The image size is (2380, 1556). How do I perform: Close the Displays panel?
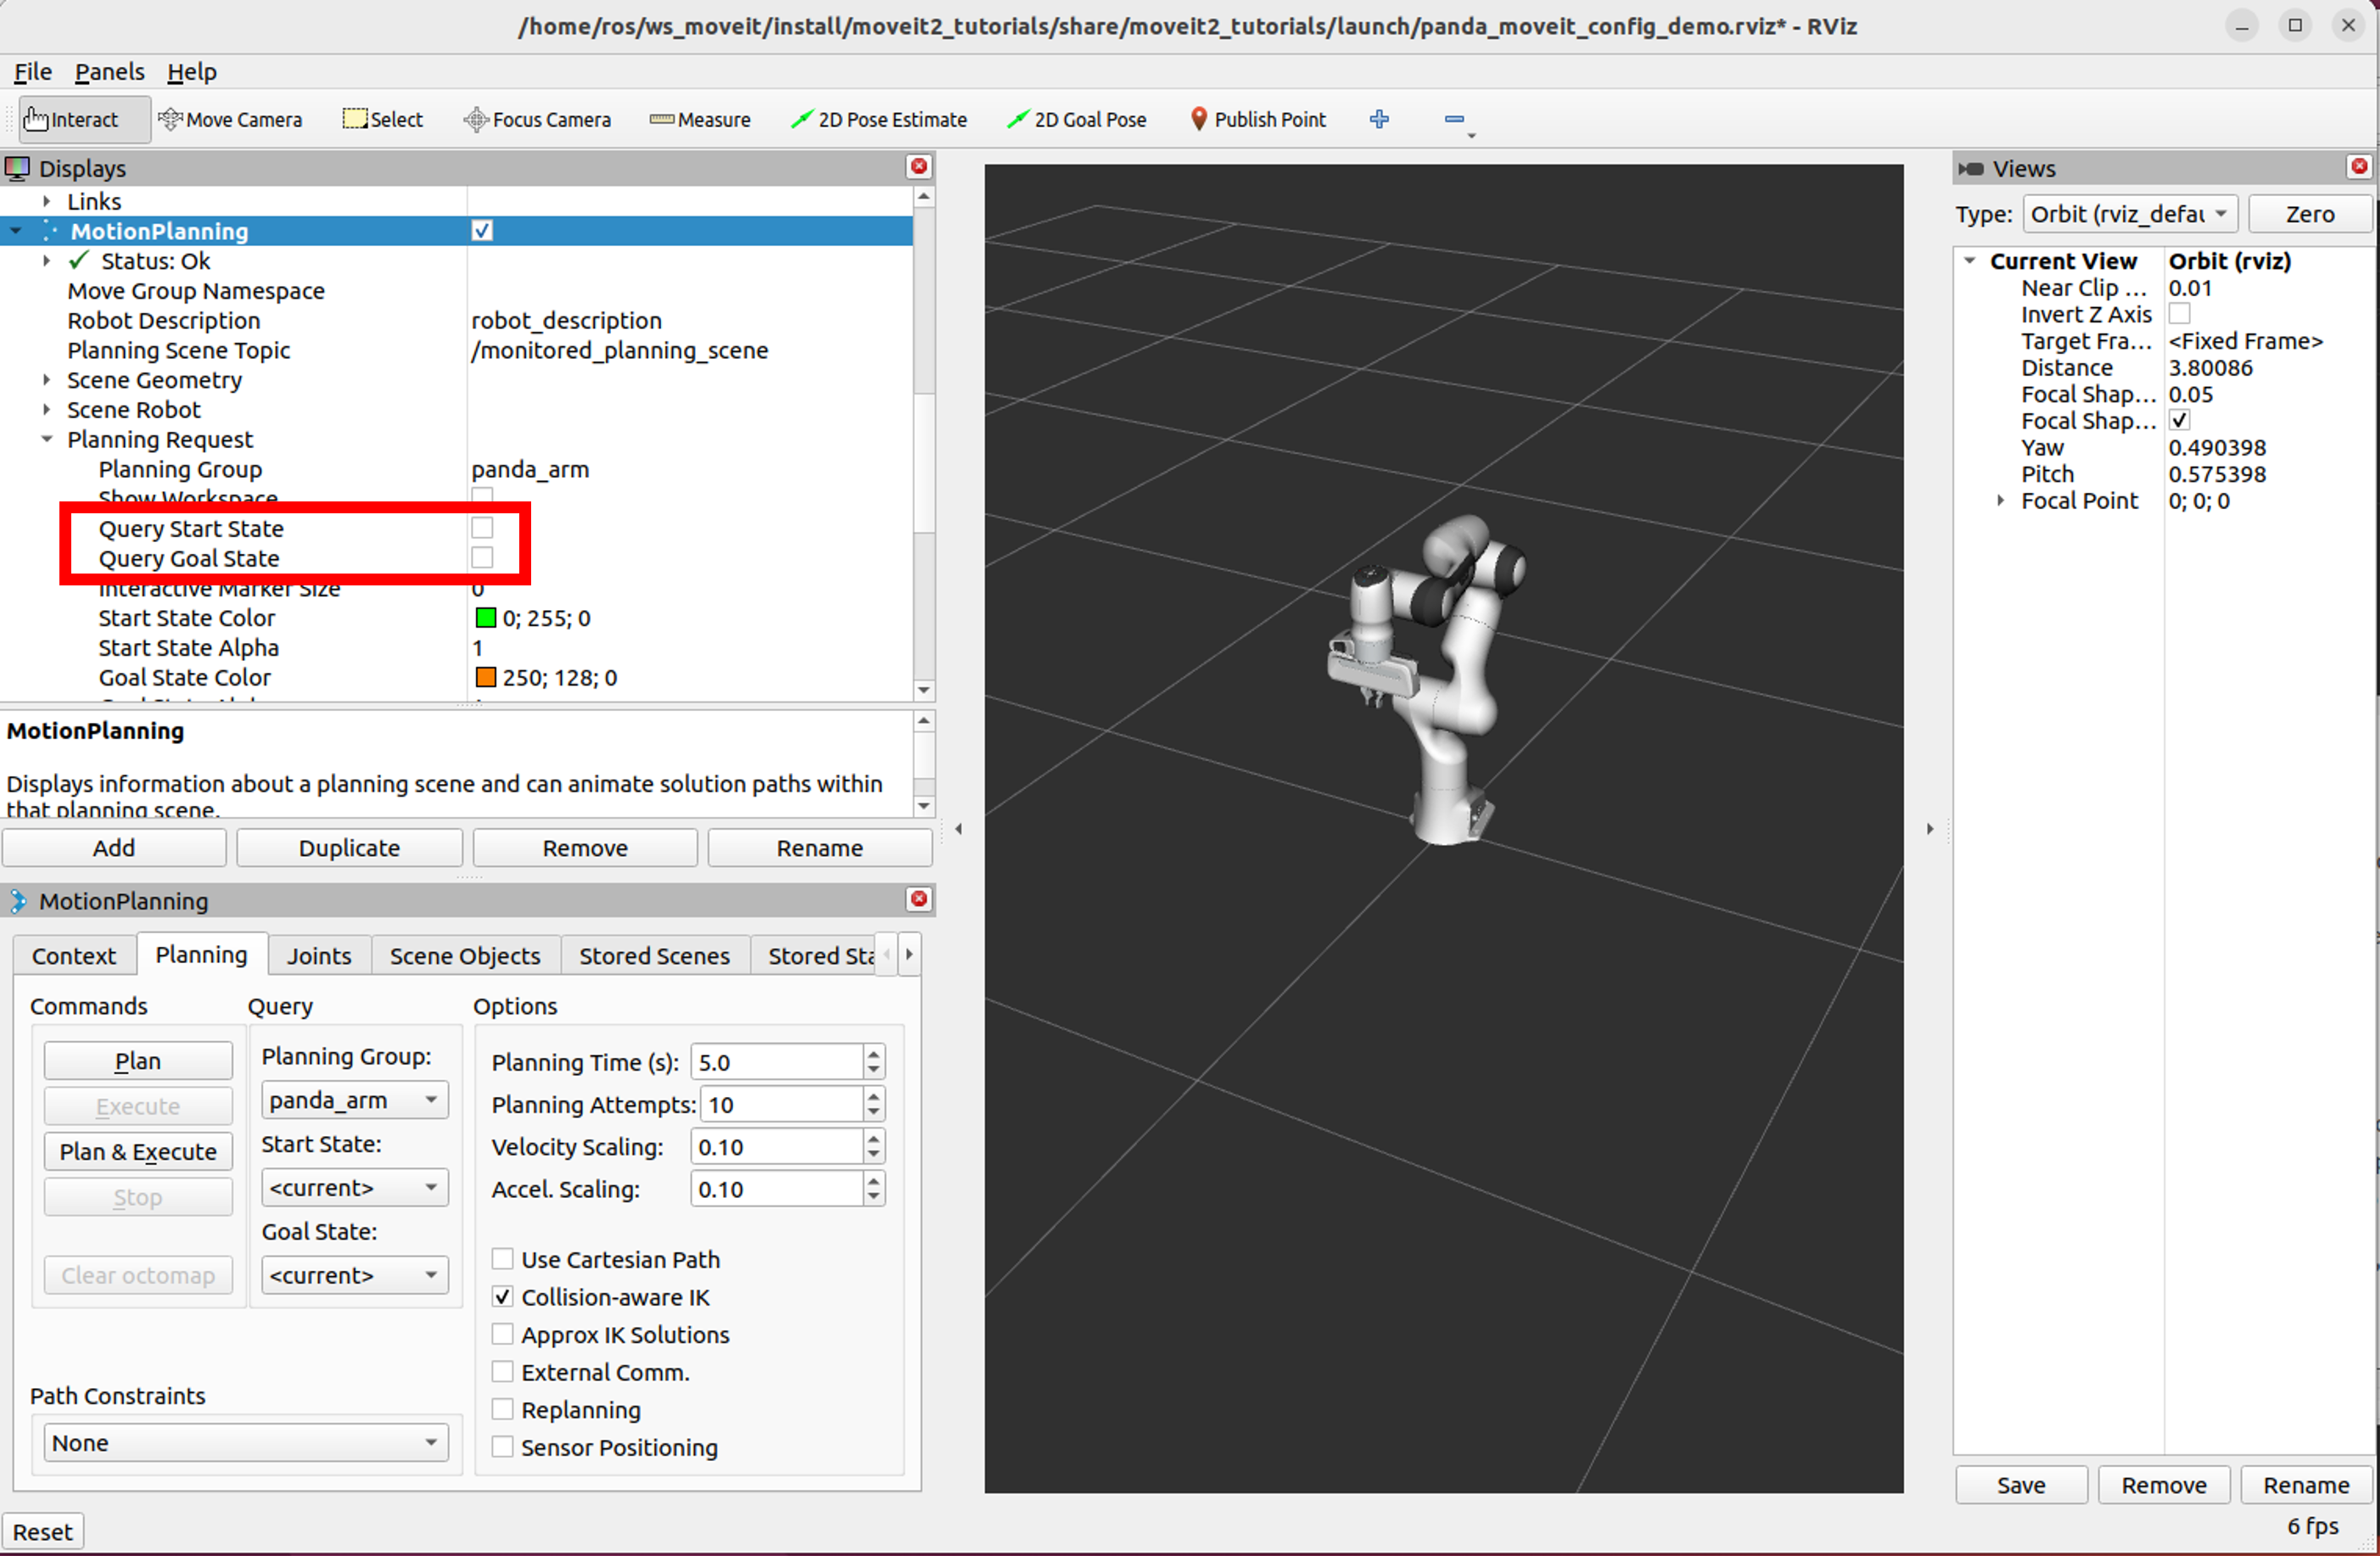pyautogui.click(x=918, y=167)
